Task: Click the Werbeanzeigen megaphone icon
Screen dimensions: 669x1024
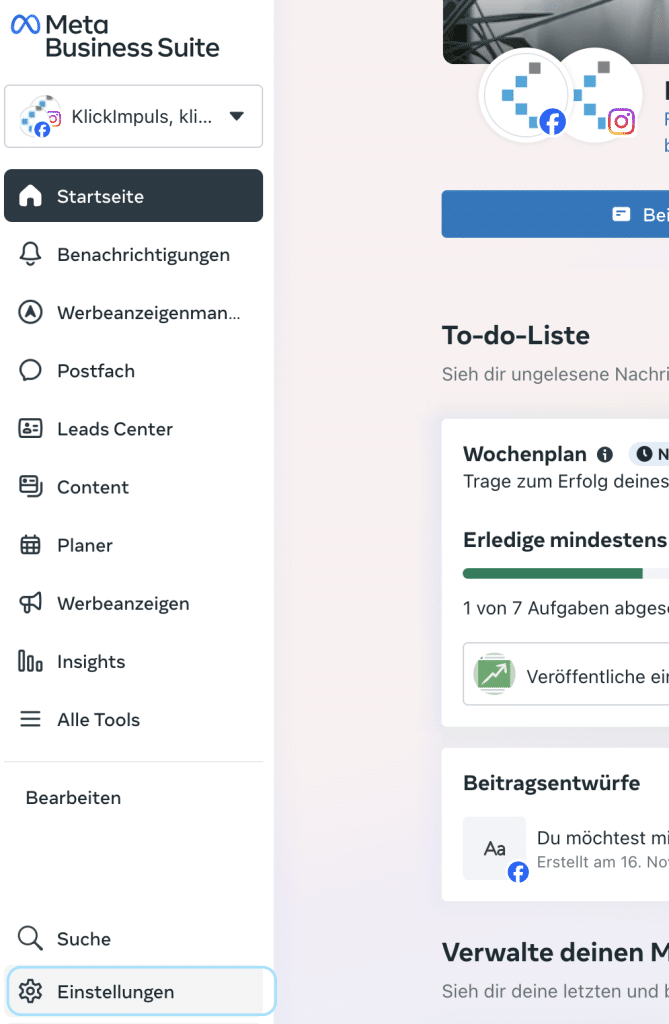Action: coord(31,603)
